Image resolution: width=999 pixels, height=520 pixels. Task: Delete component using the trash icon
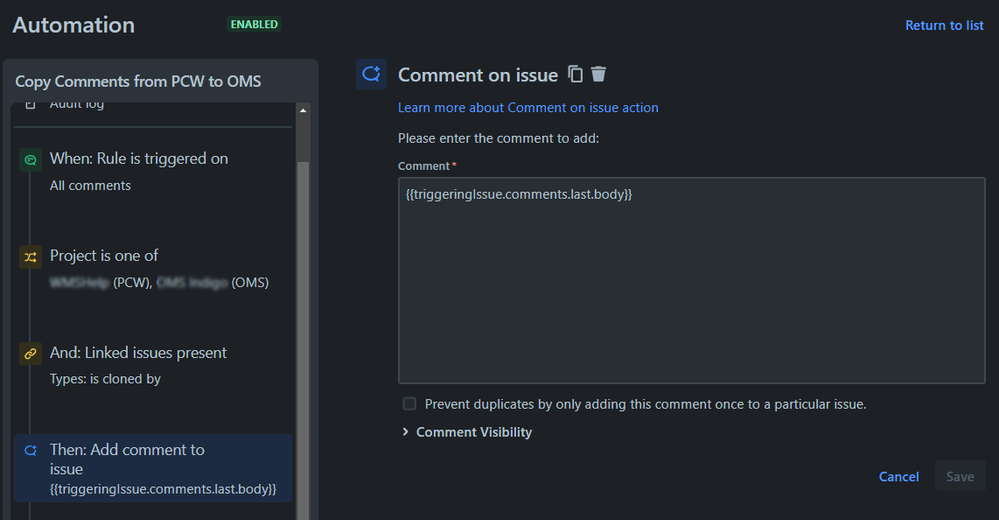(598, 75)
